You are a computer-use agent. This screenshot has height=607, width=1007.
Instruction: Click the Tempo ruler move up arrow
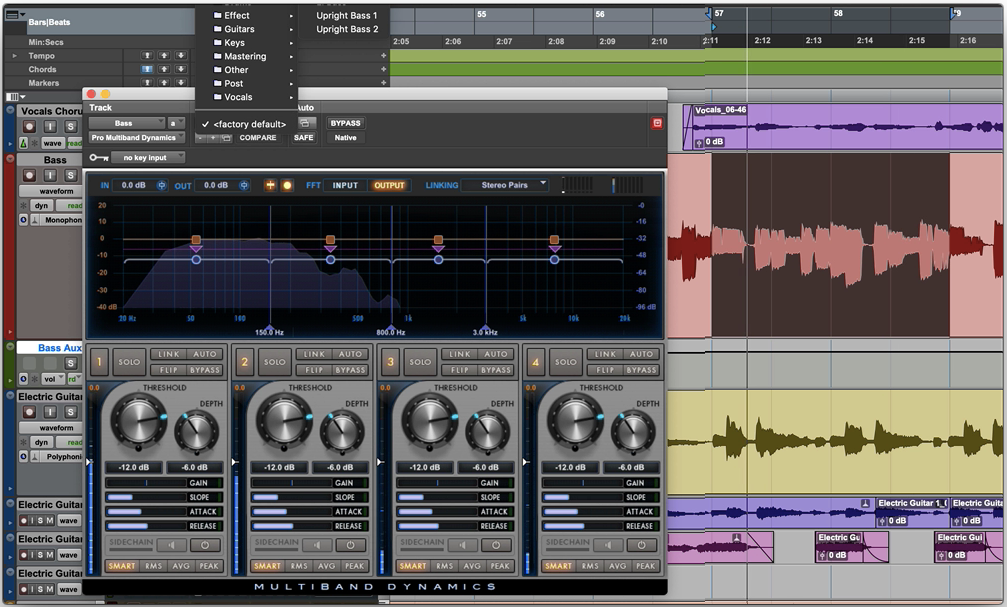164,55
